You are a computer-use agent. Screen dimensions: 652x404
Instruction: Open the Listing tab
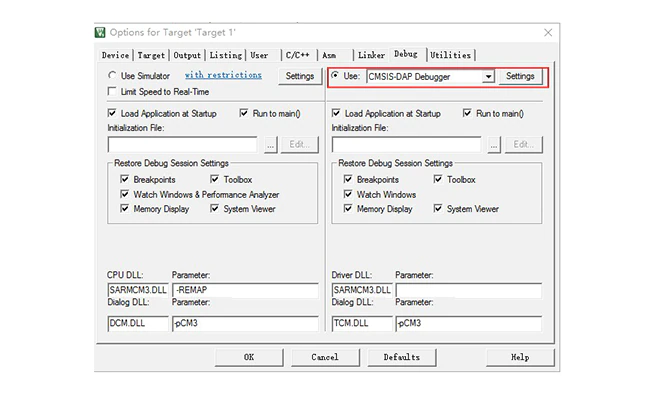[x=225, y=55]
